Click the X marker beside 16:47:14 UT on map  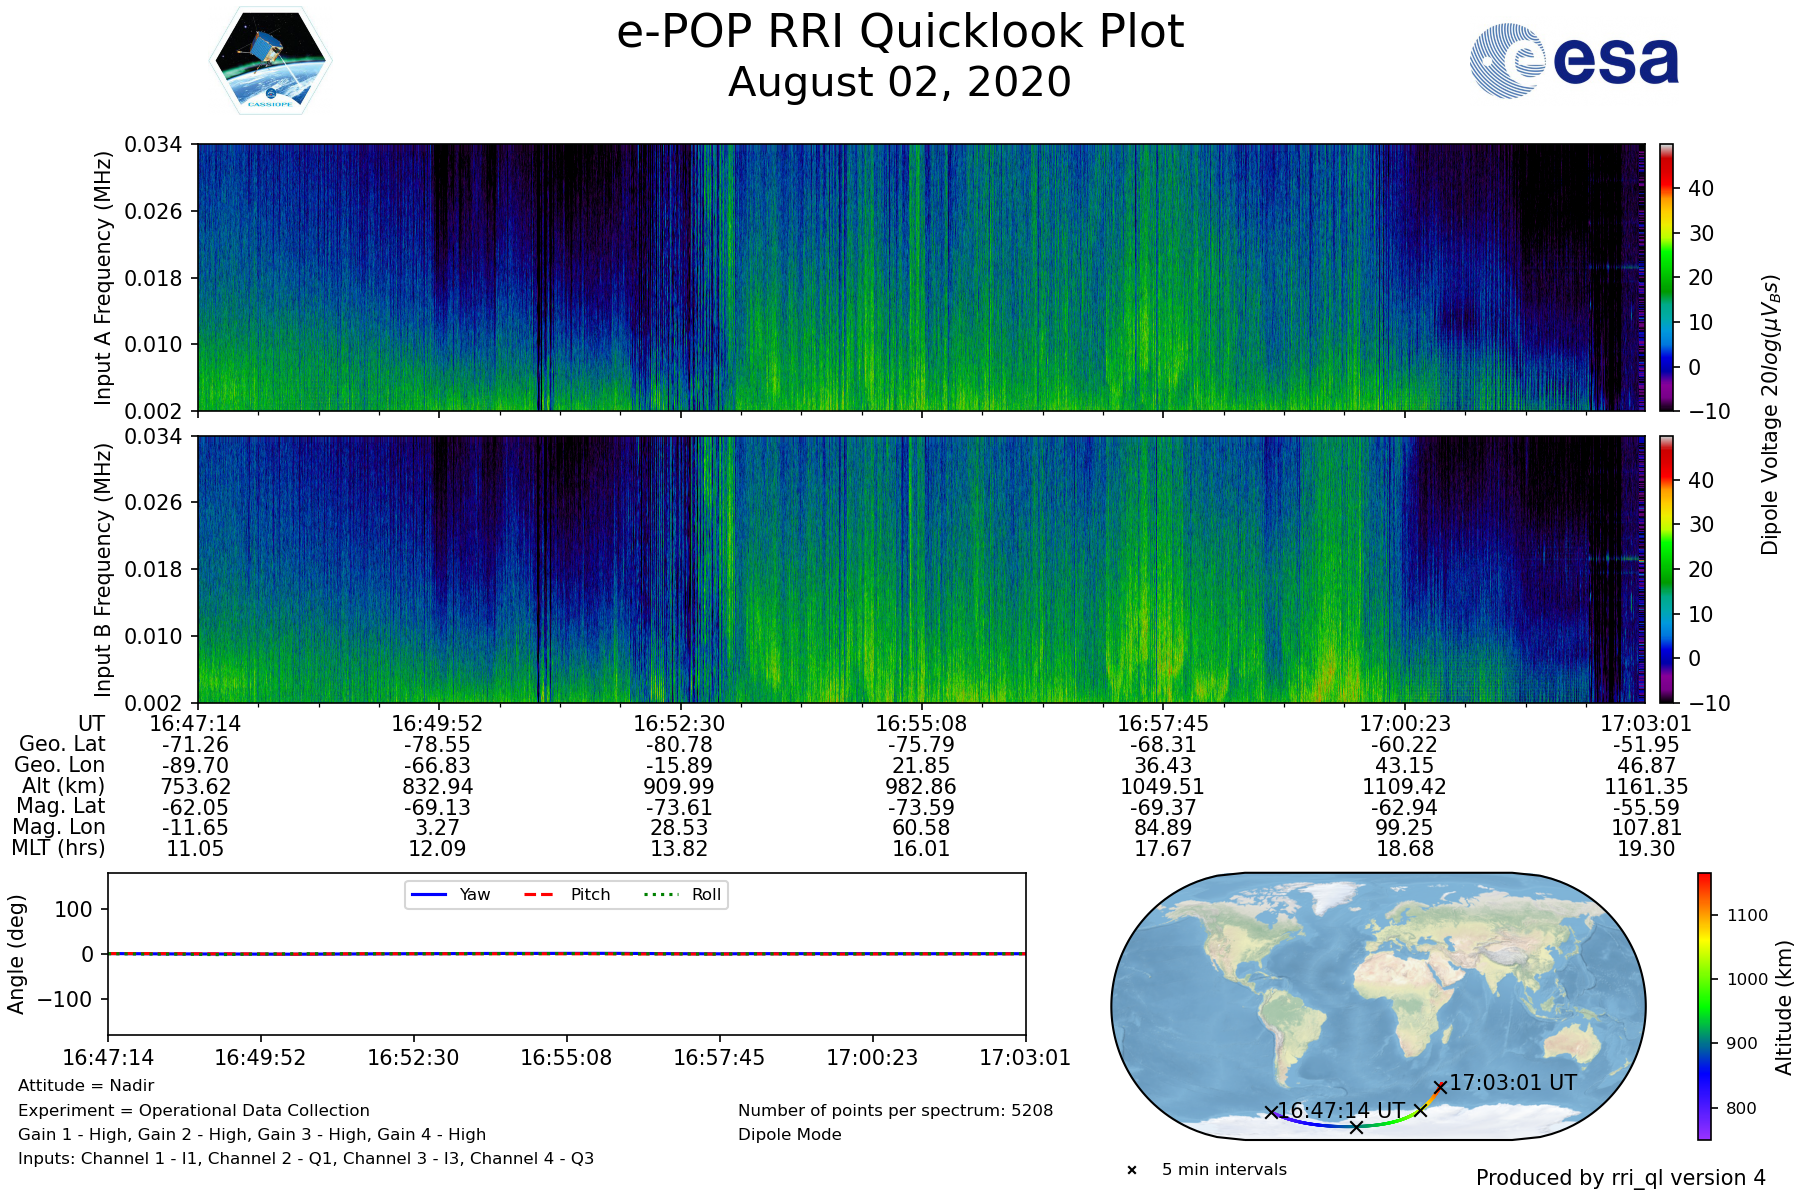(x=1271, y=1112)
